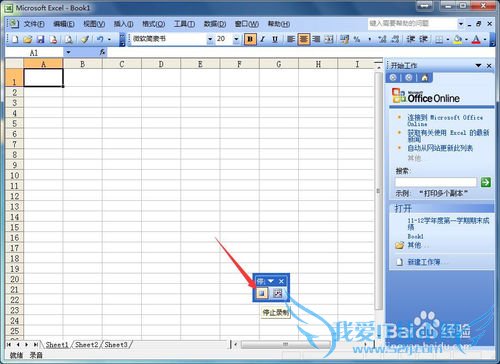Image resolution: width=500 pixels, height=364 pixels.
Task: Toggle italic formatting
Action: click(x=263, y=39)
